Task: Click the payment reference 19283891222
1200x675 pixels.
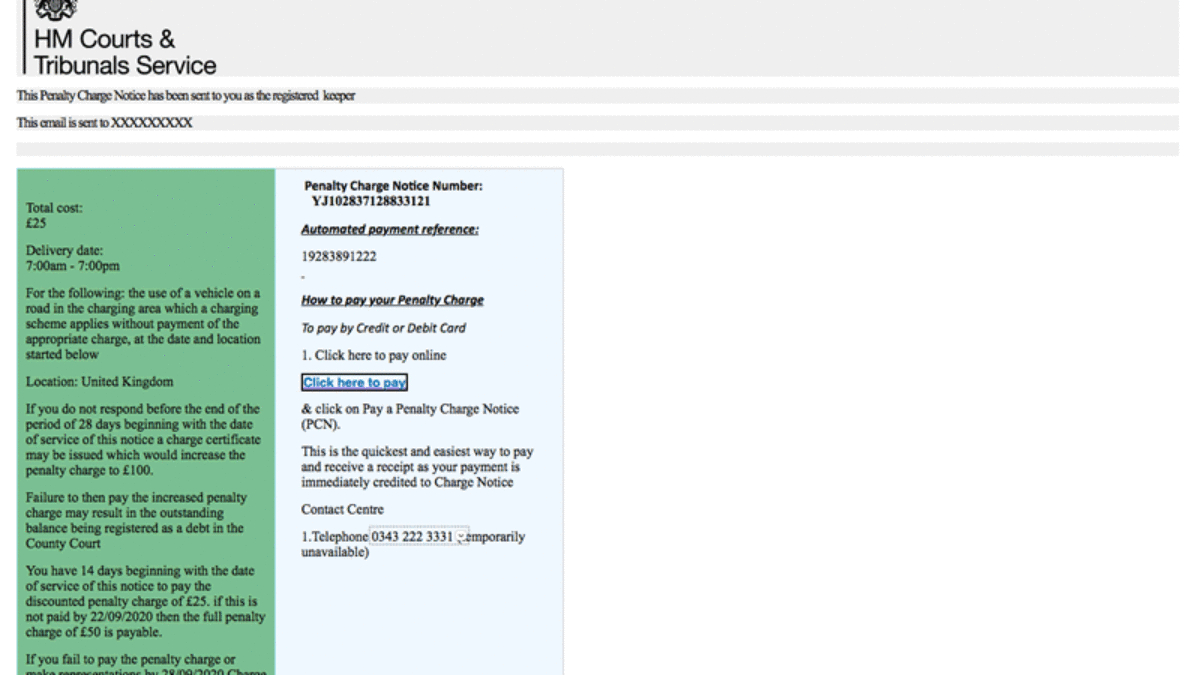Action: (x=339, y=256)
